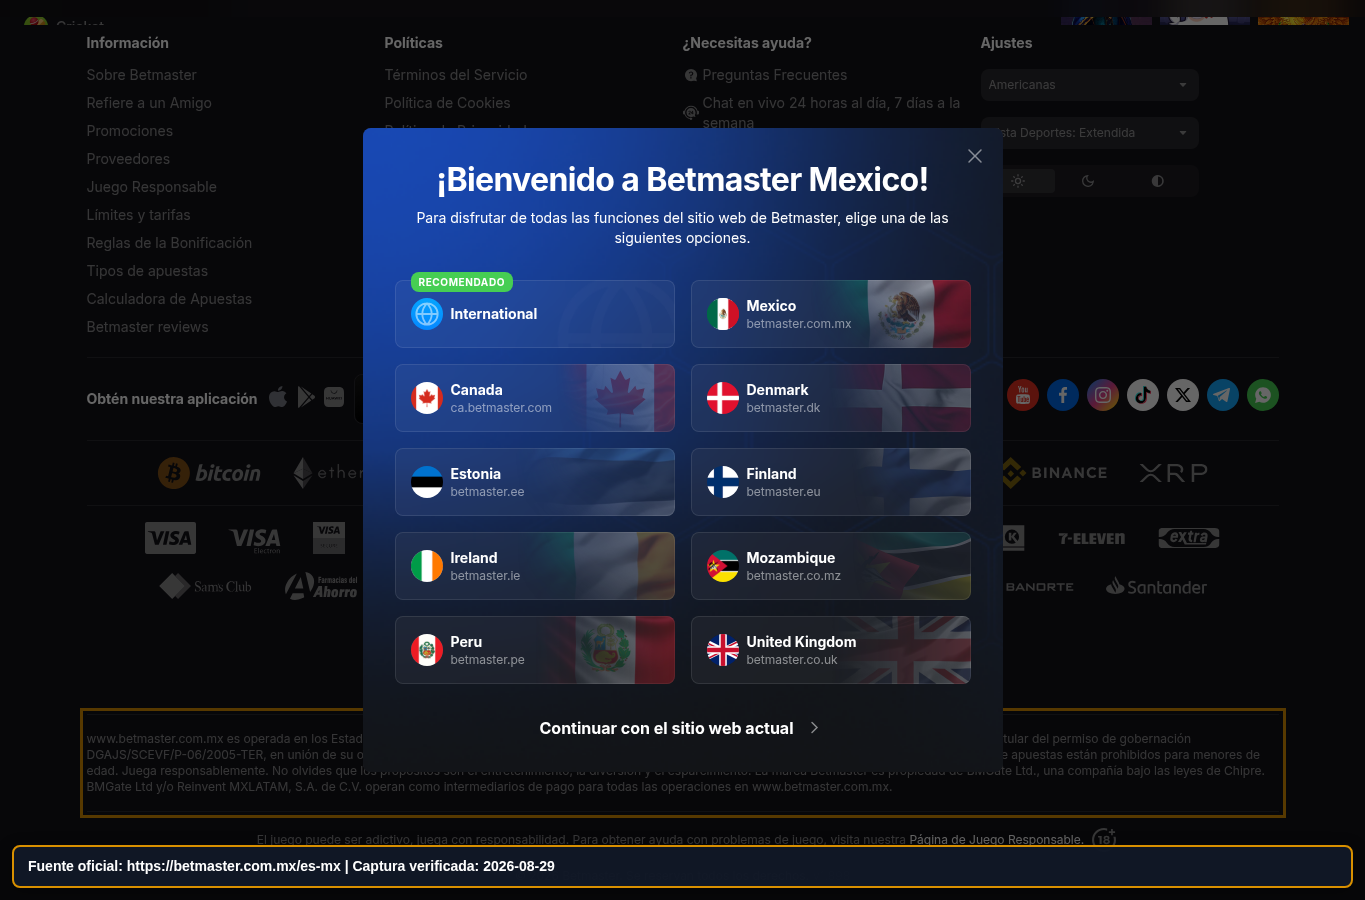
Task: Select the auto contrast theme icon
Action: 1158,181
